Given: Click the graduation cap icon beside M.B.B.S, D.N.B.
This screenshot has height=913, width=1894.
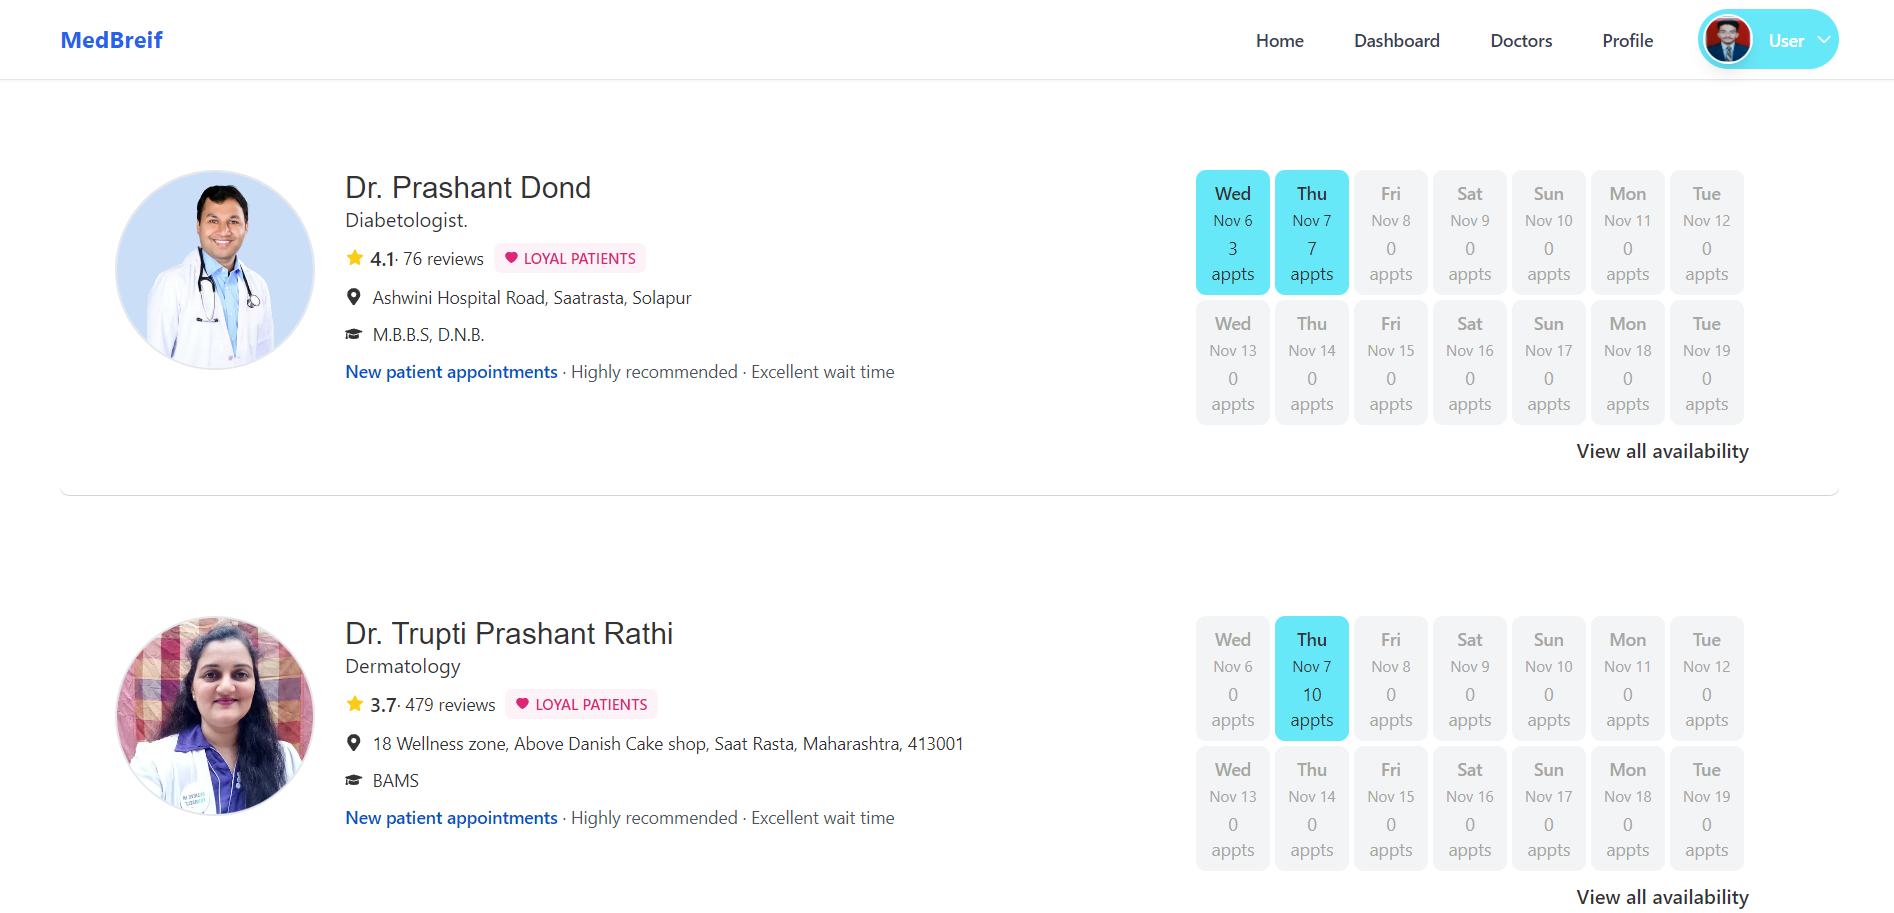Looking at the screenshot, I should click(353, 333).
